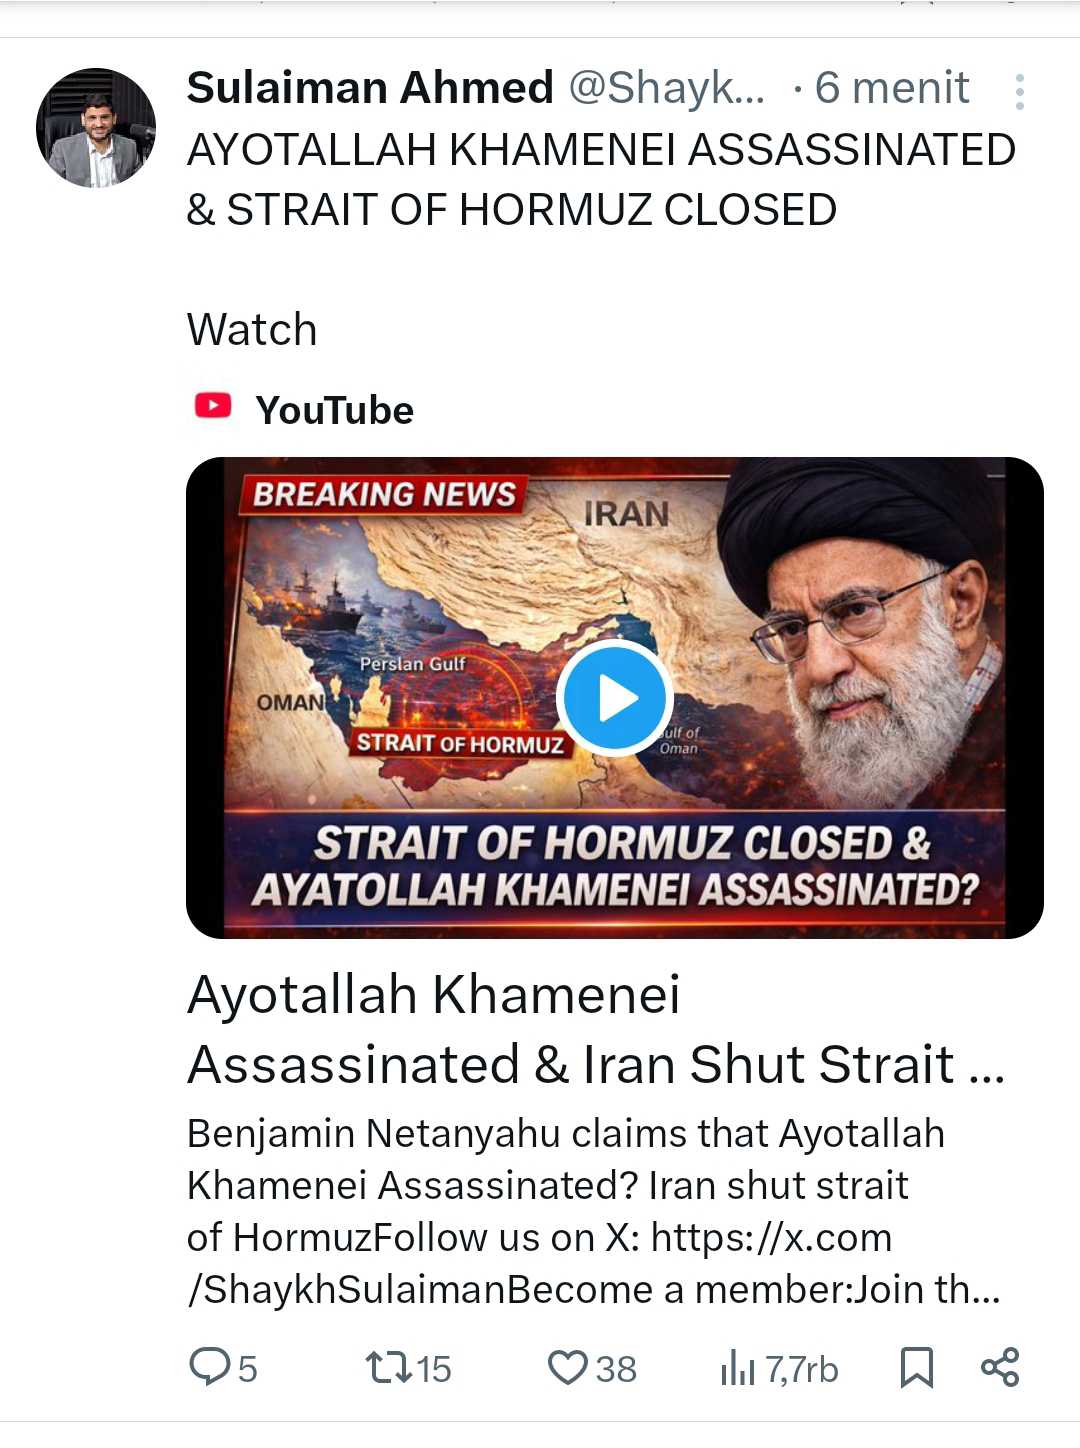This screenshot has width=1080, height=1448.
Task: Click the reply count 5
Action: pos(247,1369)
